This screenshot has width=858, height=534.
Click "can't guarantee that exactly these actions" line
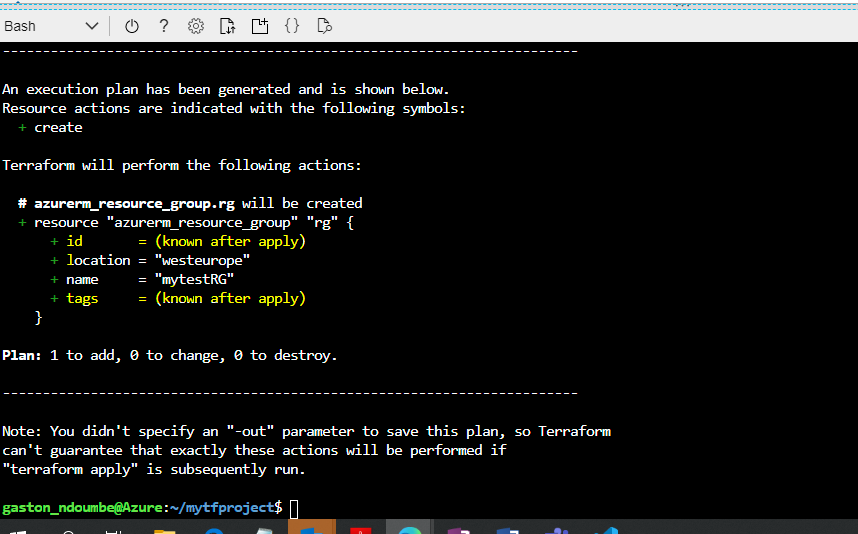coord(254,450)
